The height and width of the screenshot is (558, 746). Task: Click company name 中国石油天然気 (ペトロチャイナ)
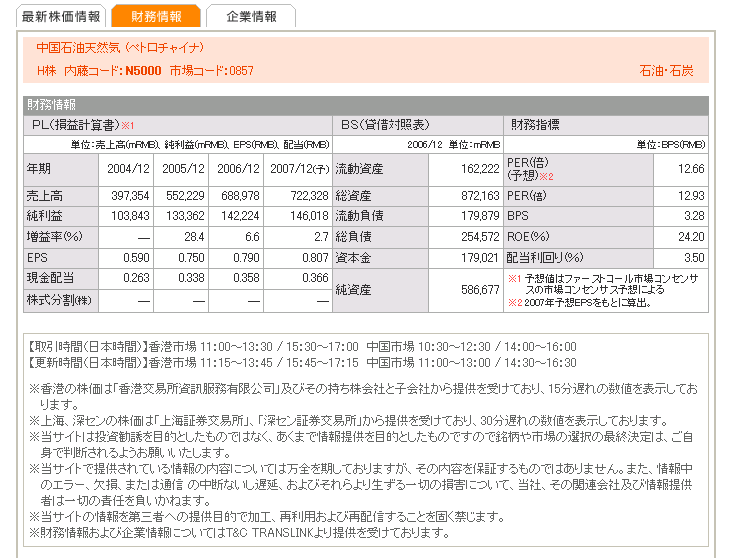[120, 48]
